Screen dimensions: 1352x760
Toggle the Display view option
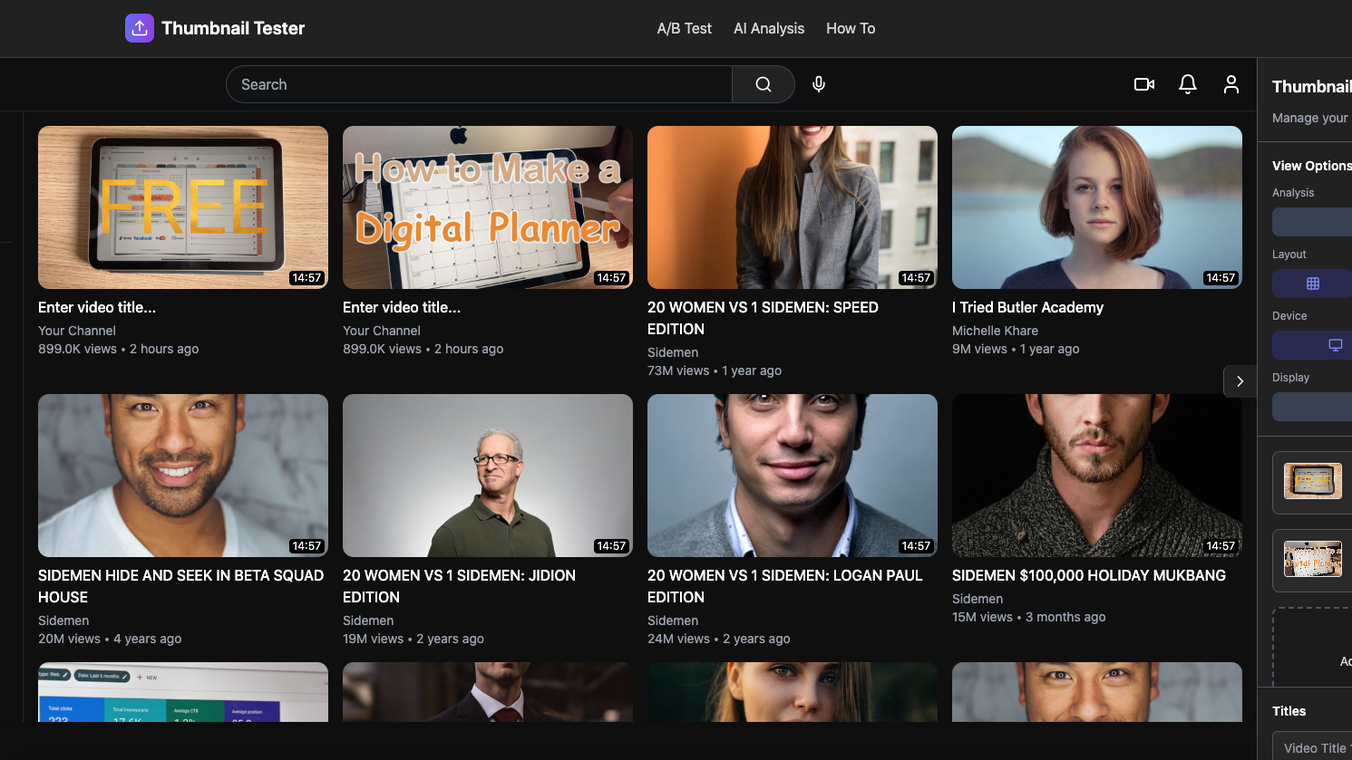(x=1312, y=407)
